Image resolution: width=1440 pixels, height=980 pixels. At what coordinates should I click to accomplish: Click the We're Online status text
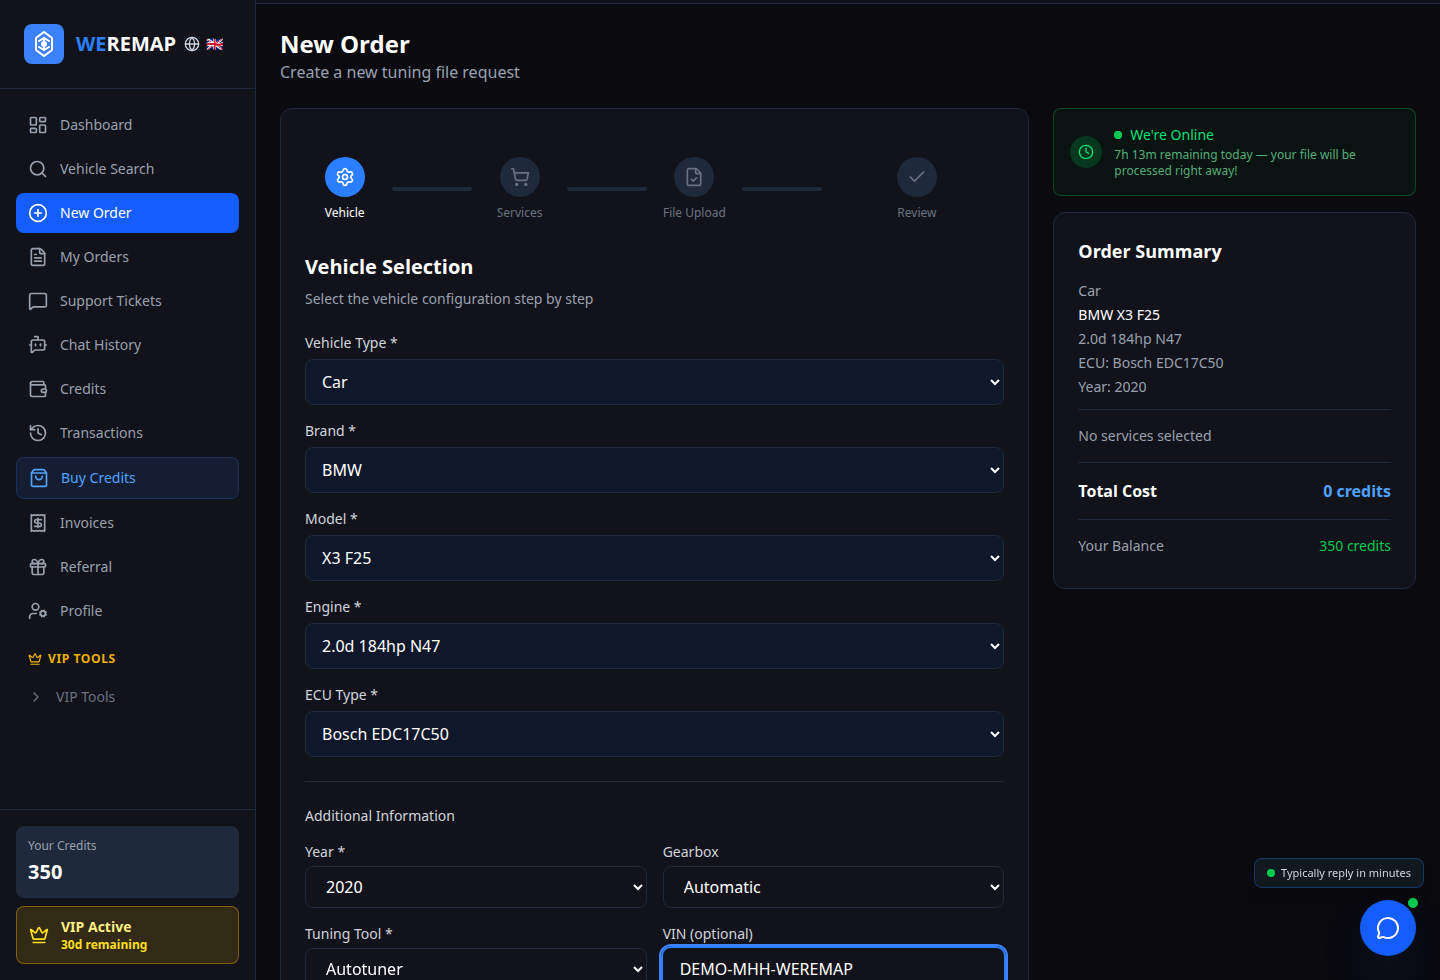1172,135
